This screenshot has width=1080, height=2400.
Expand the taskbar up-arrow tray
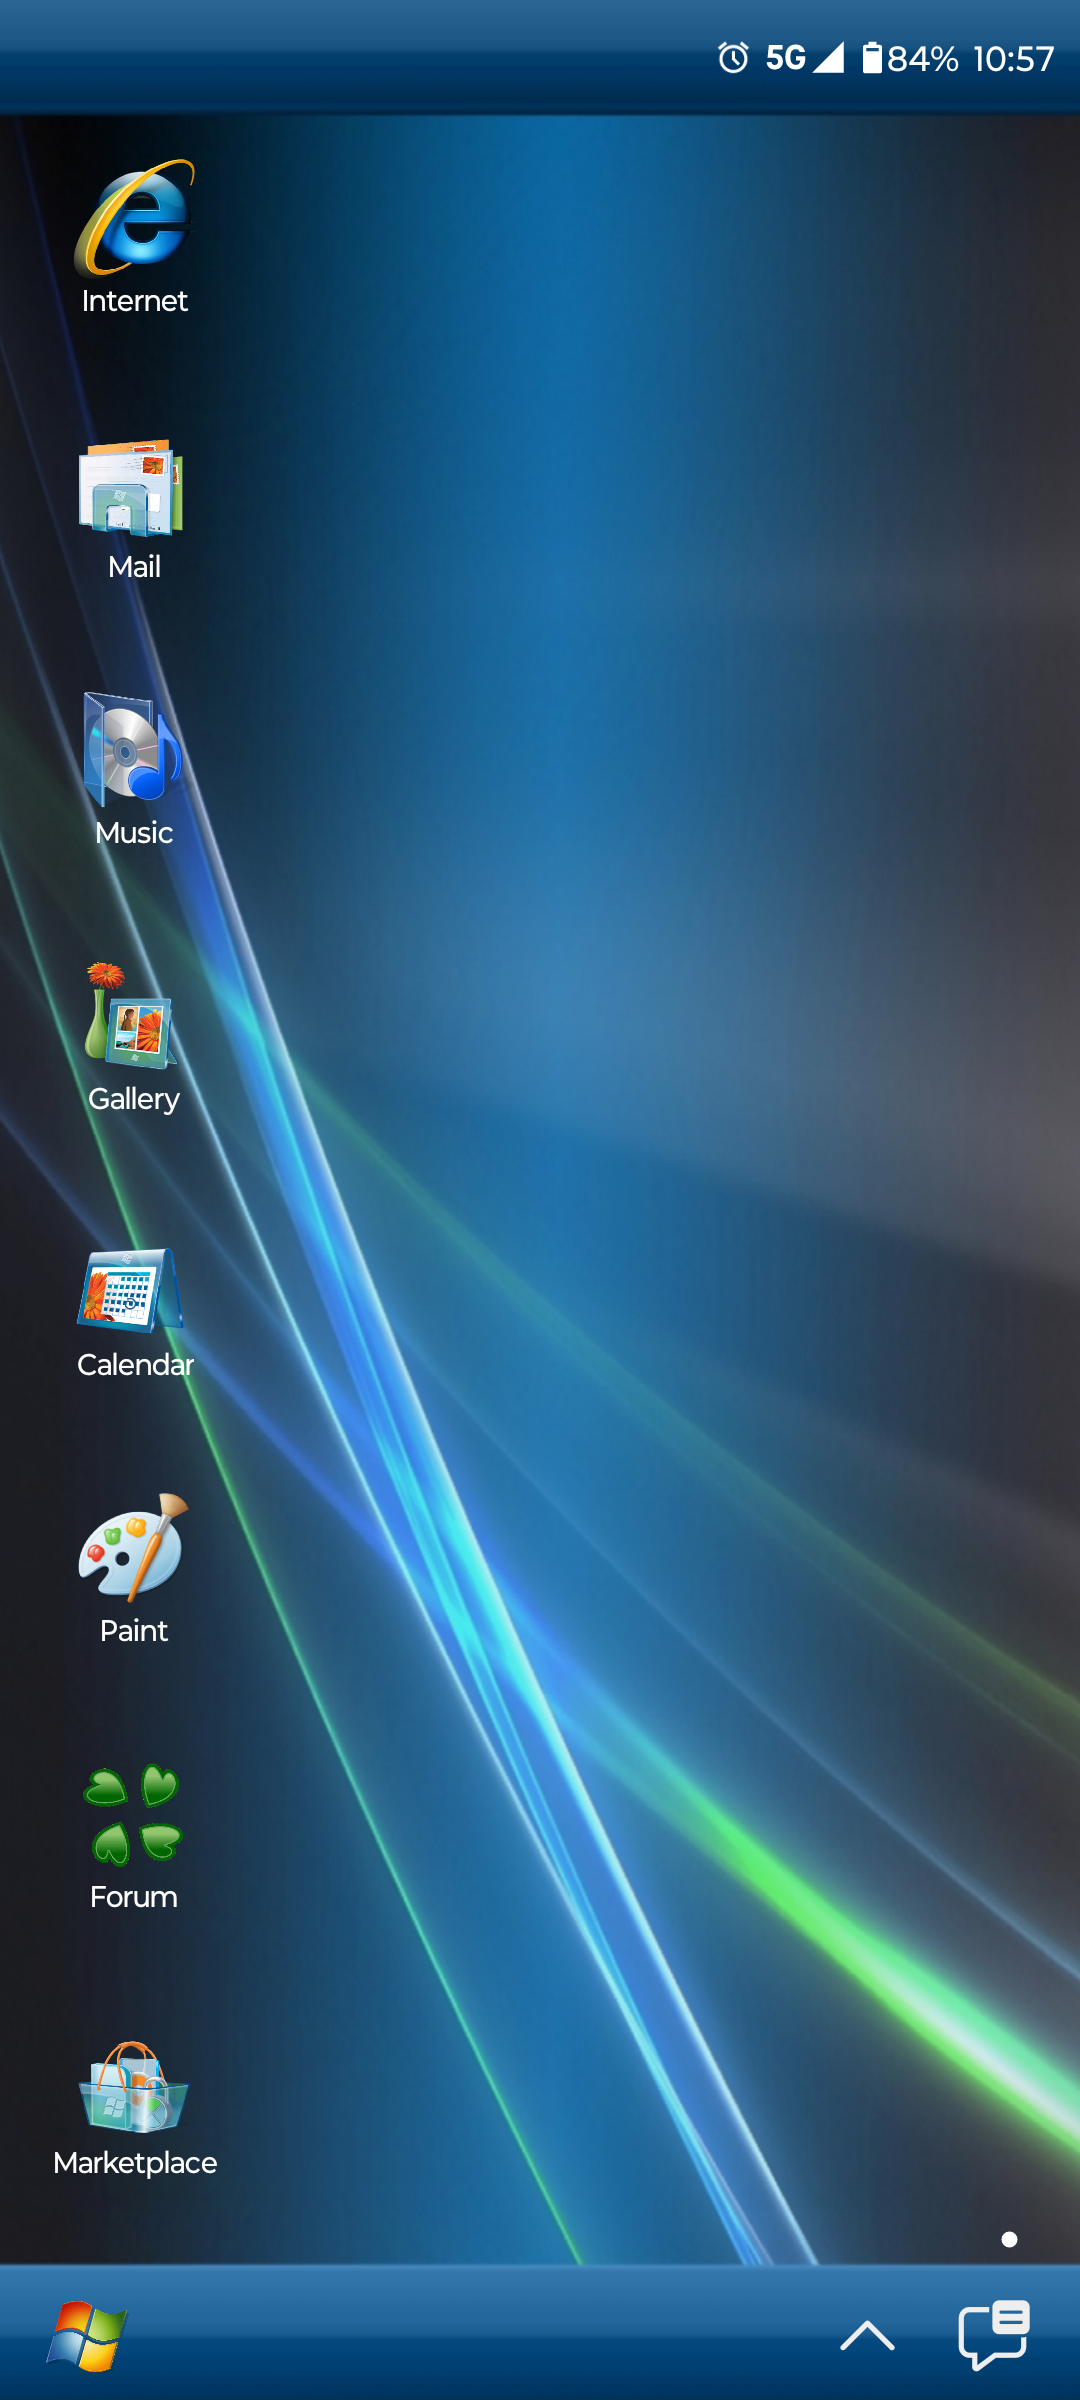pos(867,2336)
